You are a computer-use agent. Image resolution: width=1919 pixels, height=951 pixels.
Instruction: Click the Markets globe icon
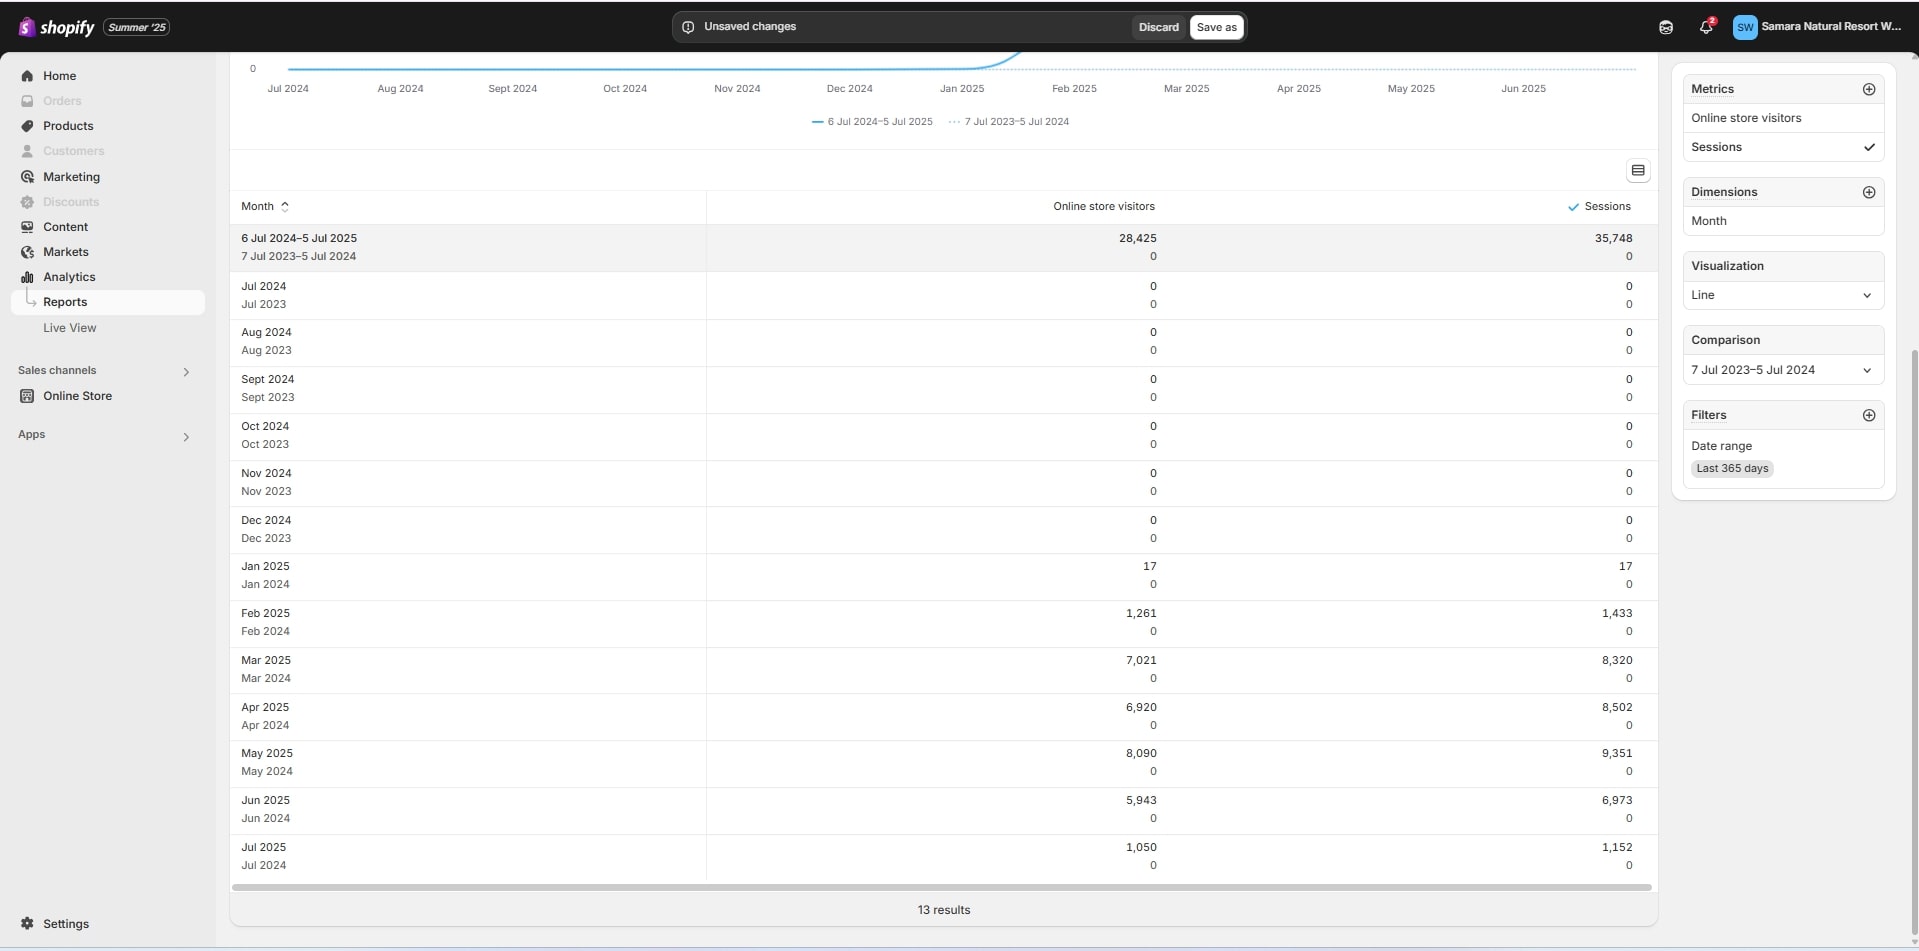[27, 252]
